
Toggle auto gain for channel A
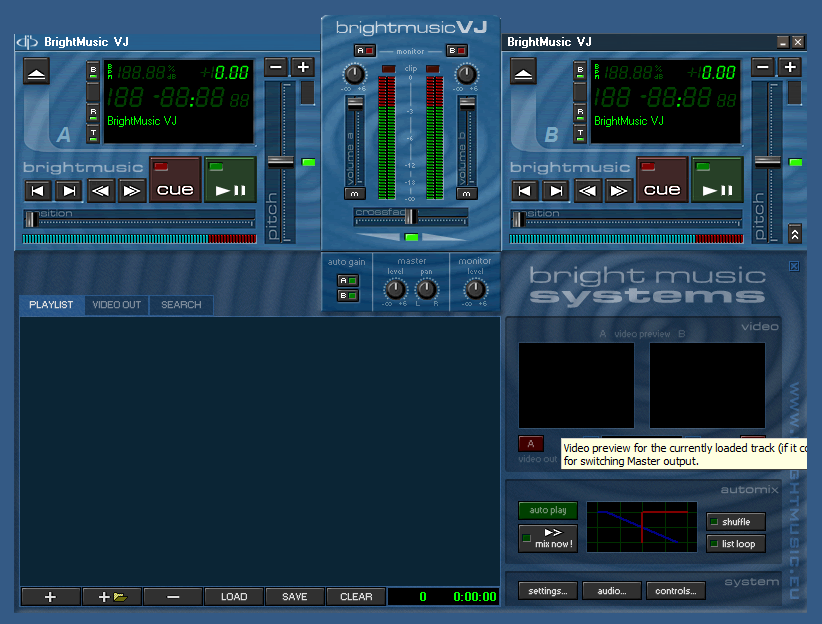[x=348, y=281]
